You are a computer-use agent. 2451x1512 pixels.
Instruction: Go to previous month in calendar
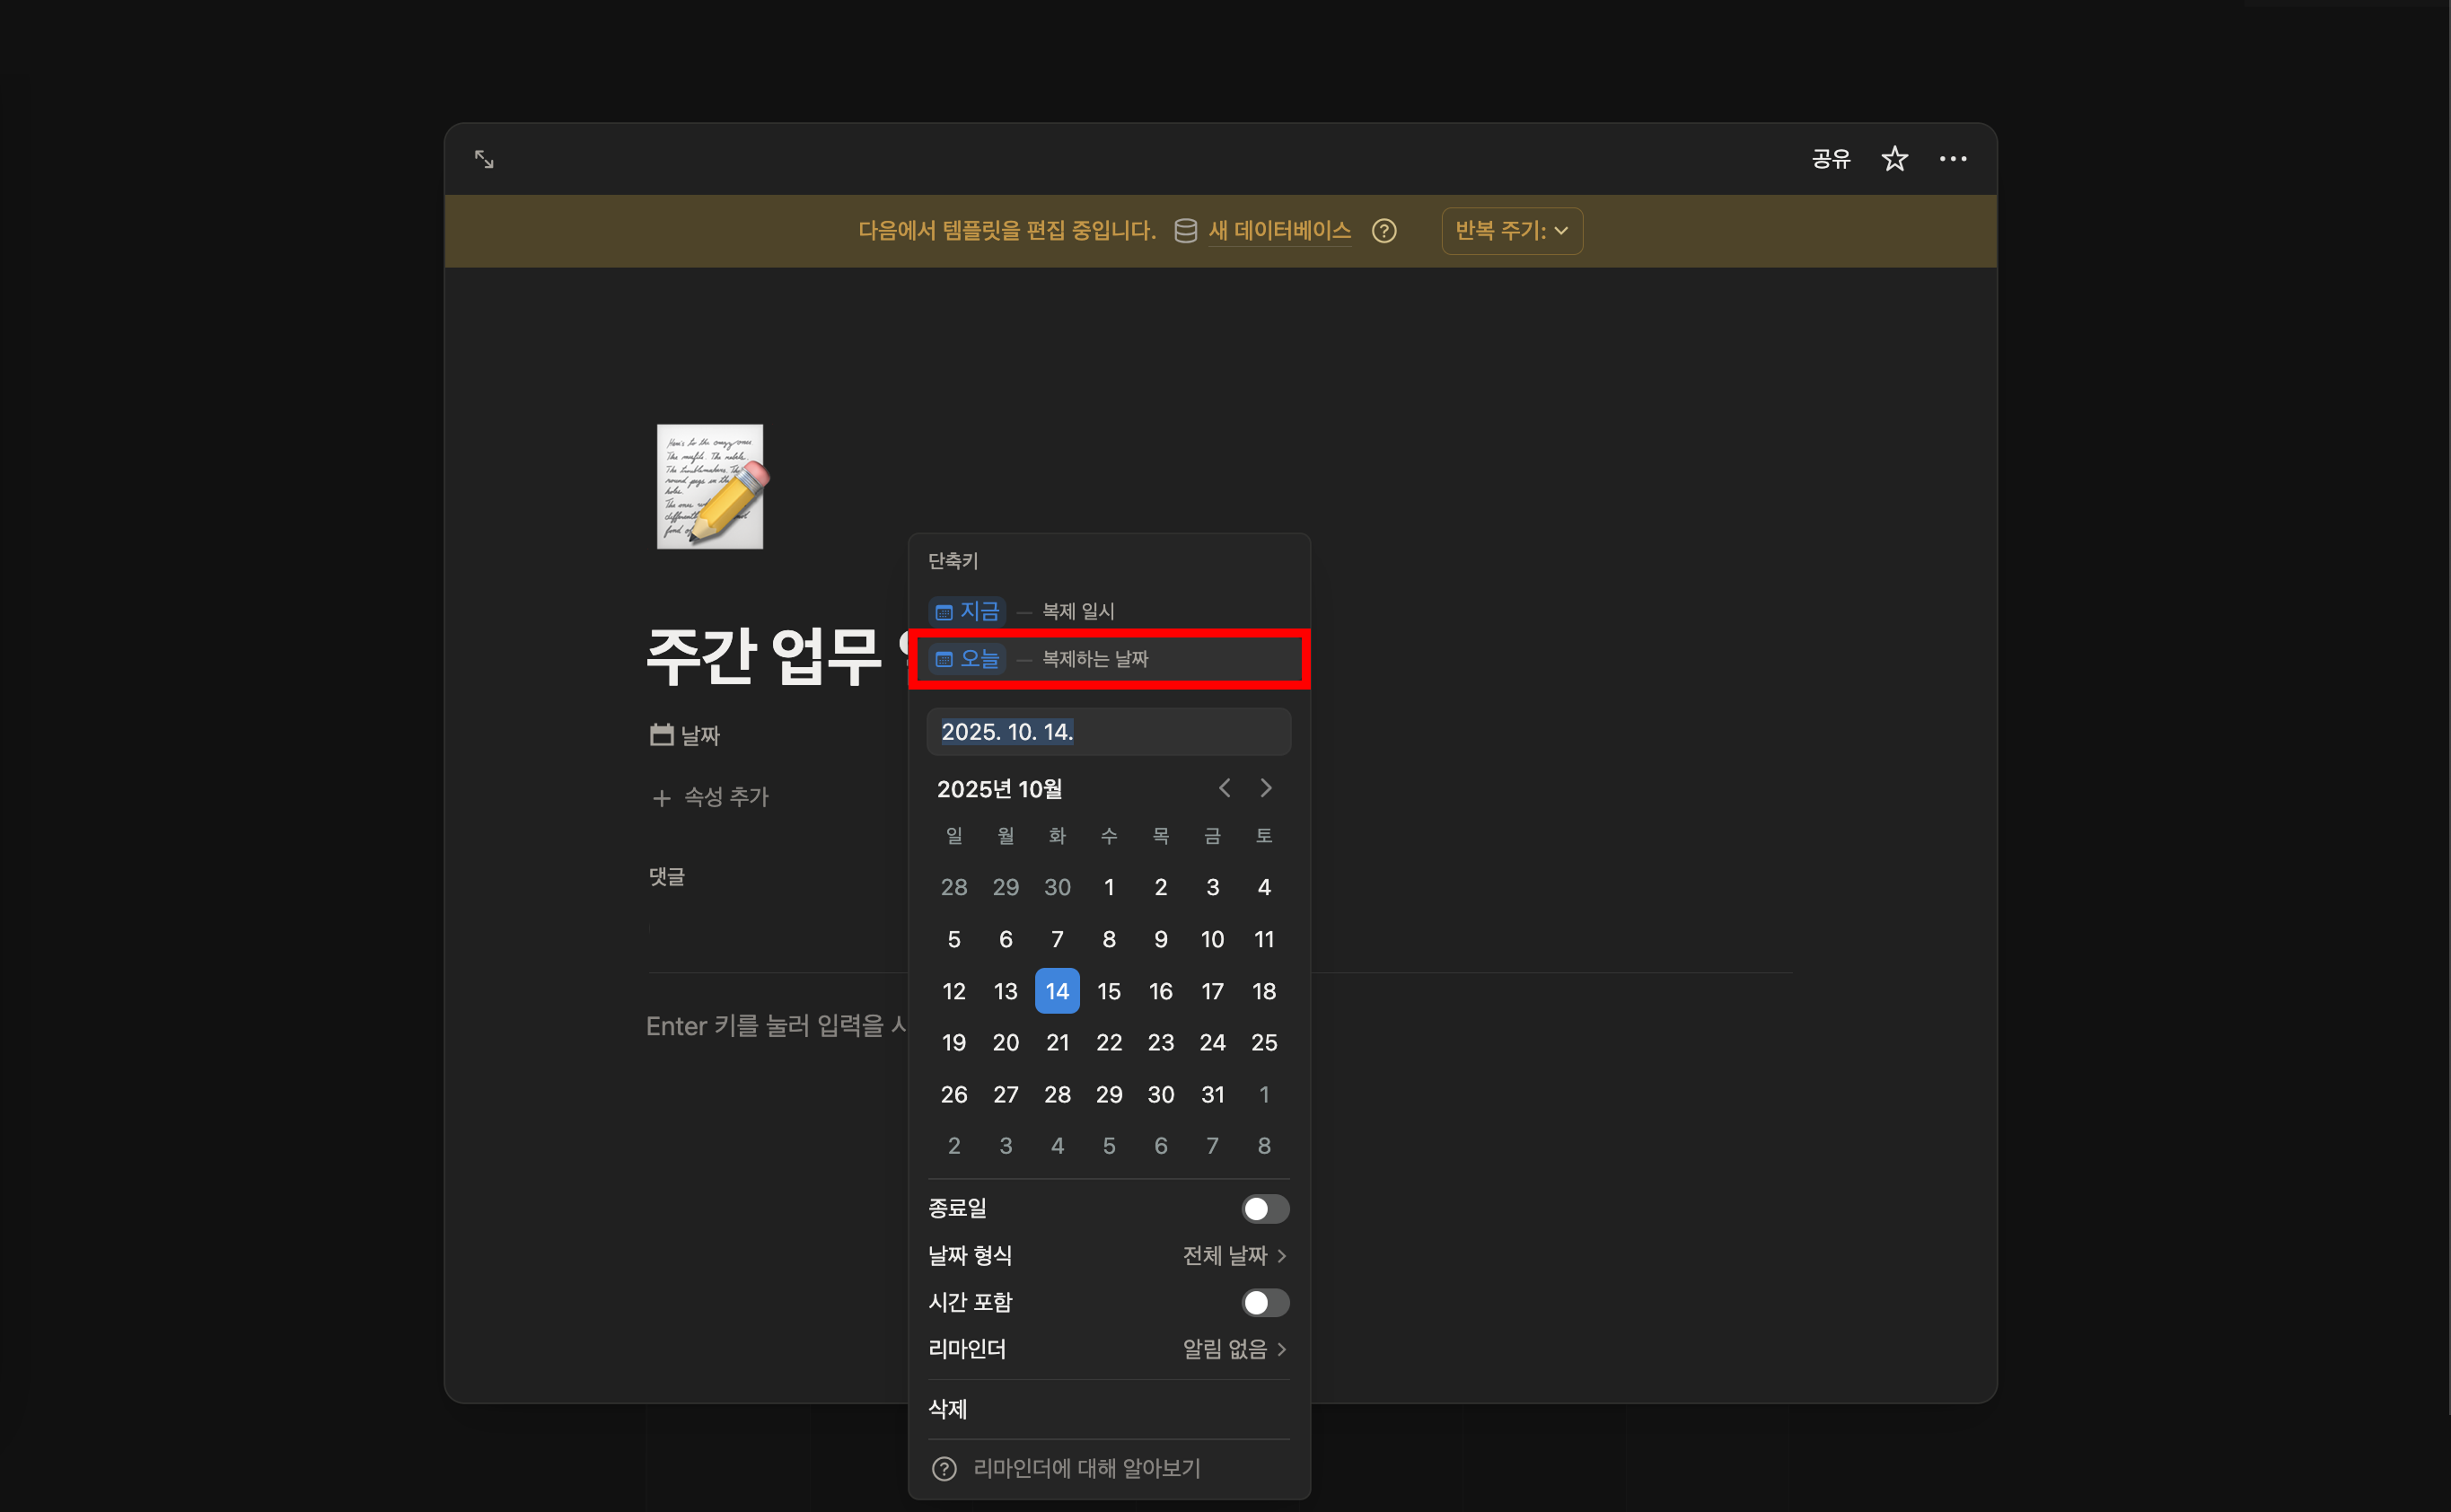tap(1224, 788)
